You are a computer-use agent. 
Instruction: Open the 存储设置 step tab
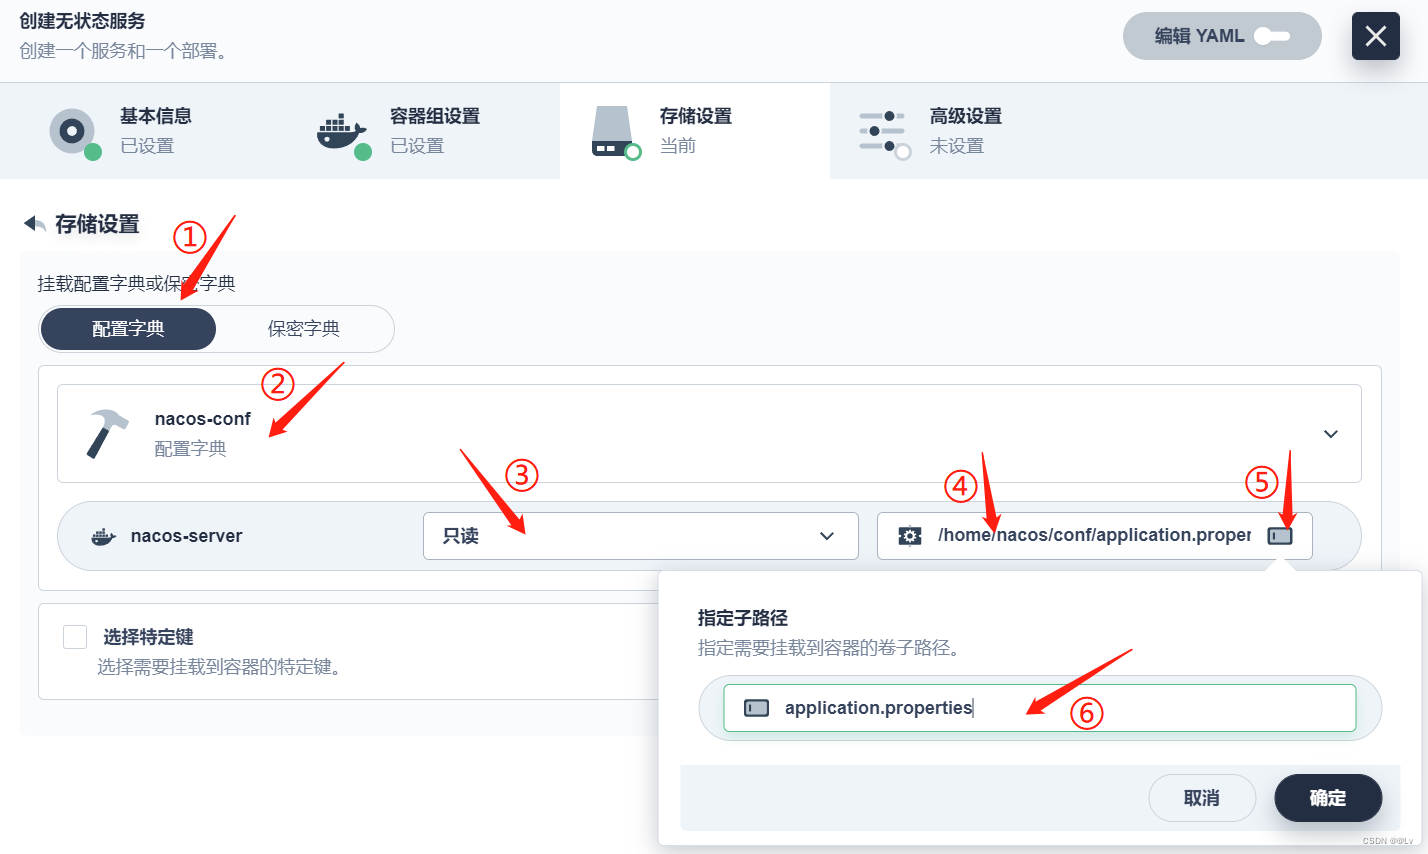click(695, 131)
